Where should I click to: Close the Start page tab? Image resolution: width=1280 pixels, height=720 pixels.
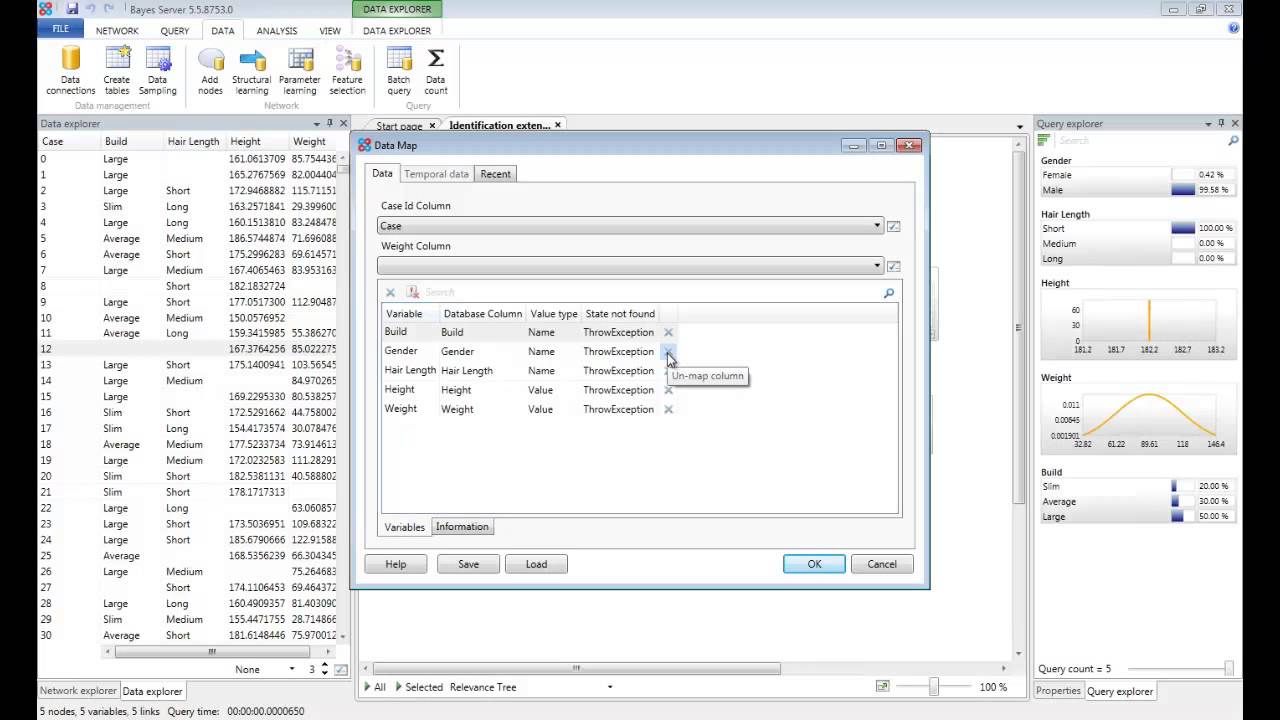click(432, 126)
